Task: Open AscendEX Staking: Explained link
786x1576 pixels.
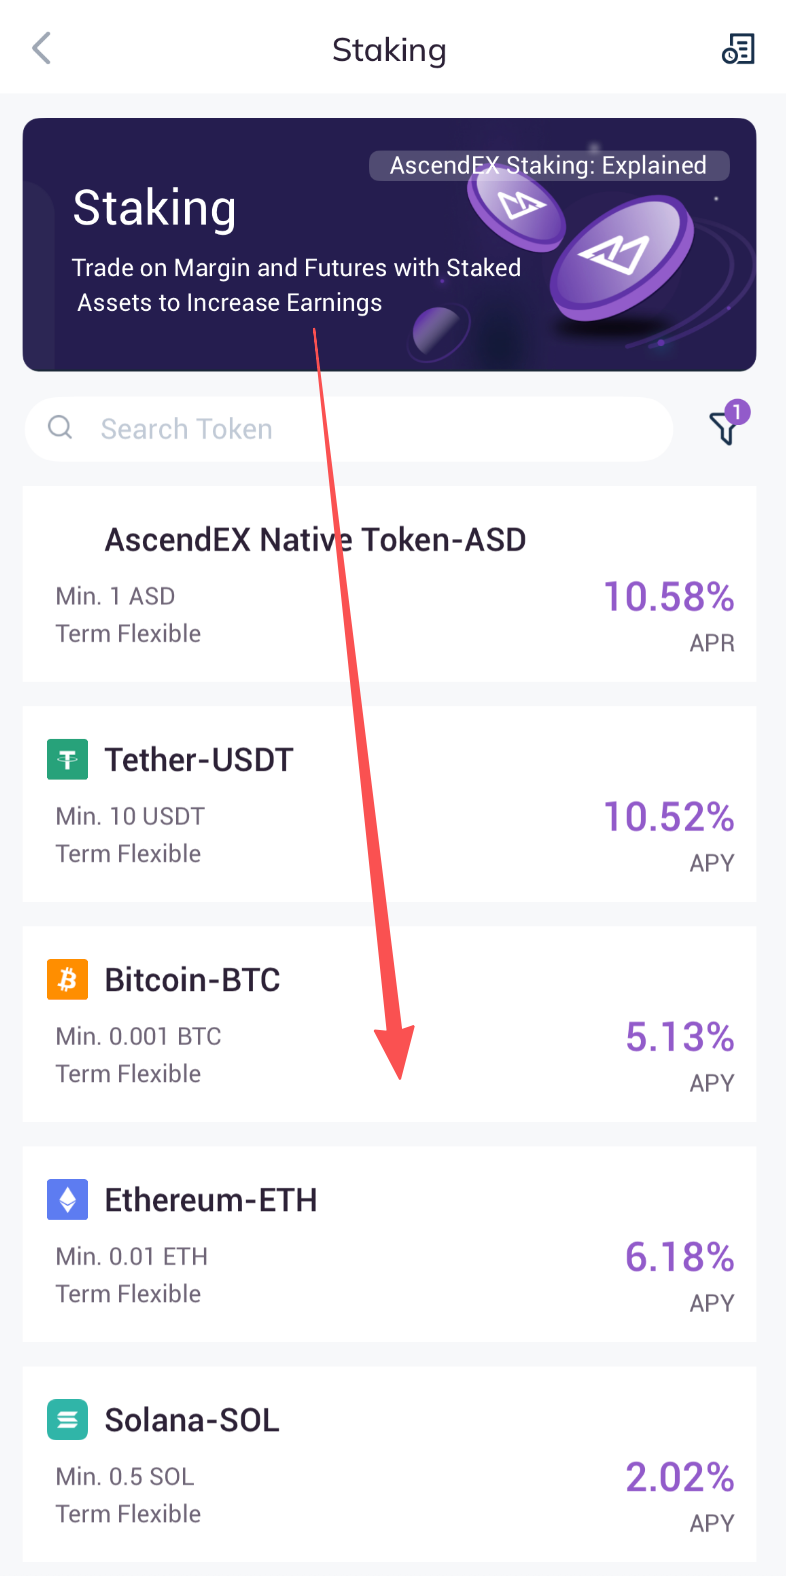Action: click(548, 166)
